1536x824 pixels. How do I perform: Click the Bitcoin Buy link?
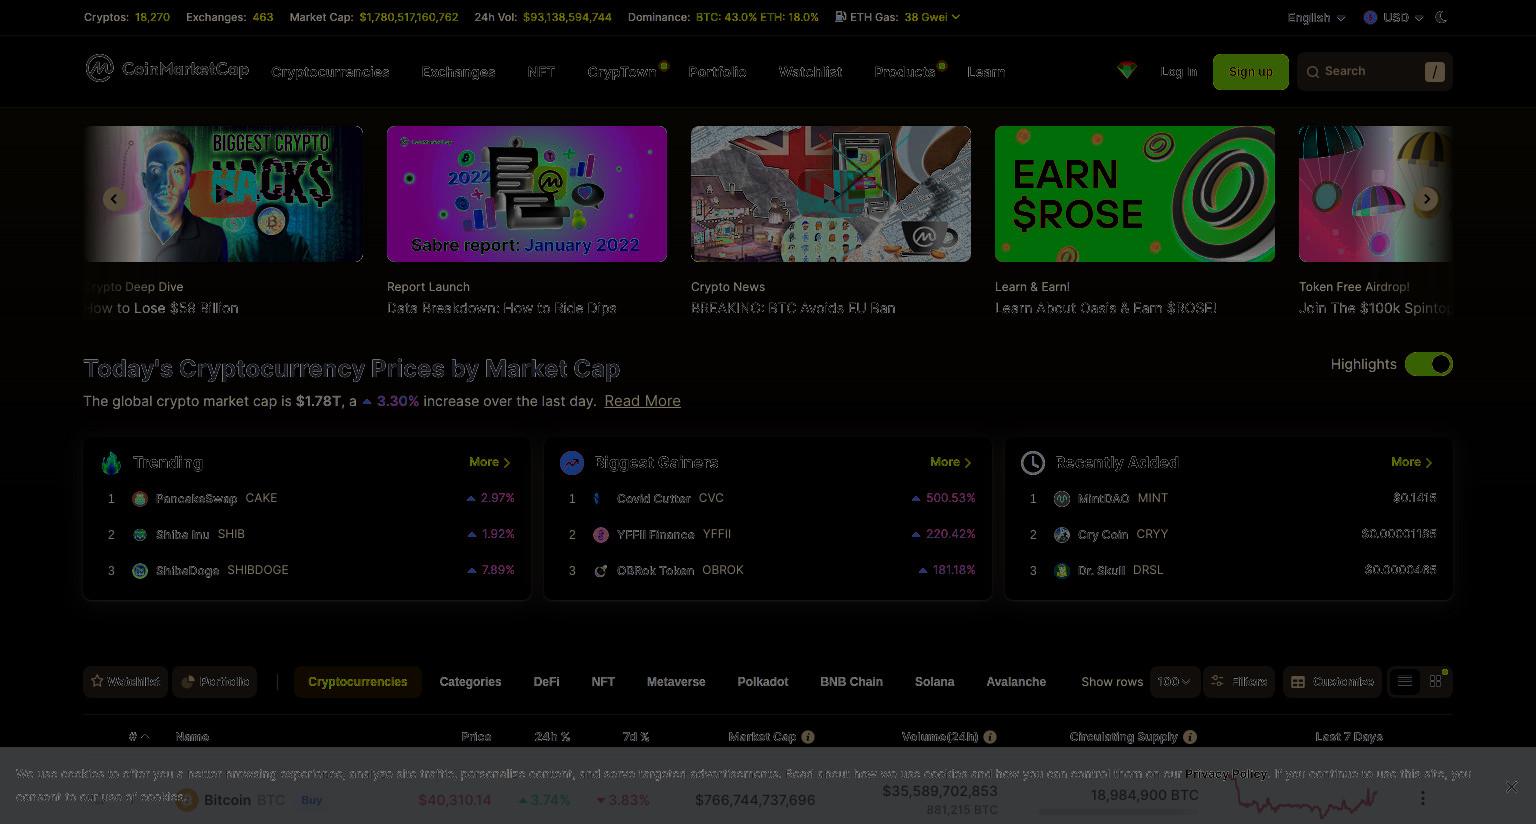pyautogui.click(x=312, y=800)
